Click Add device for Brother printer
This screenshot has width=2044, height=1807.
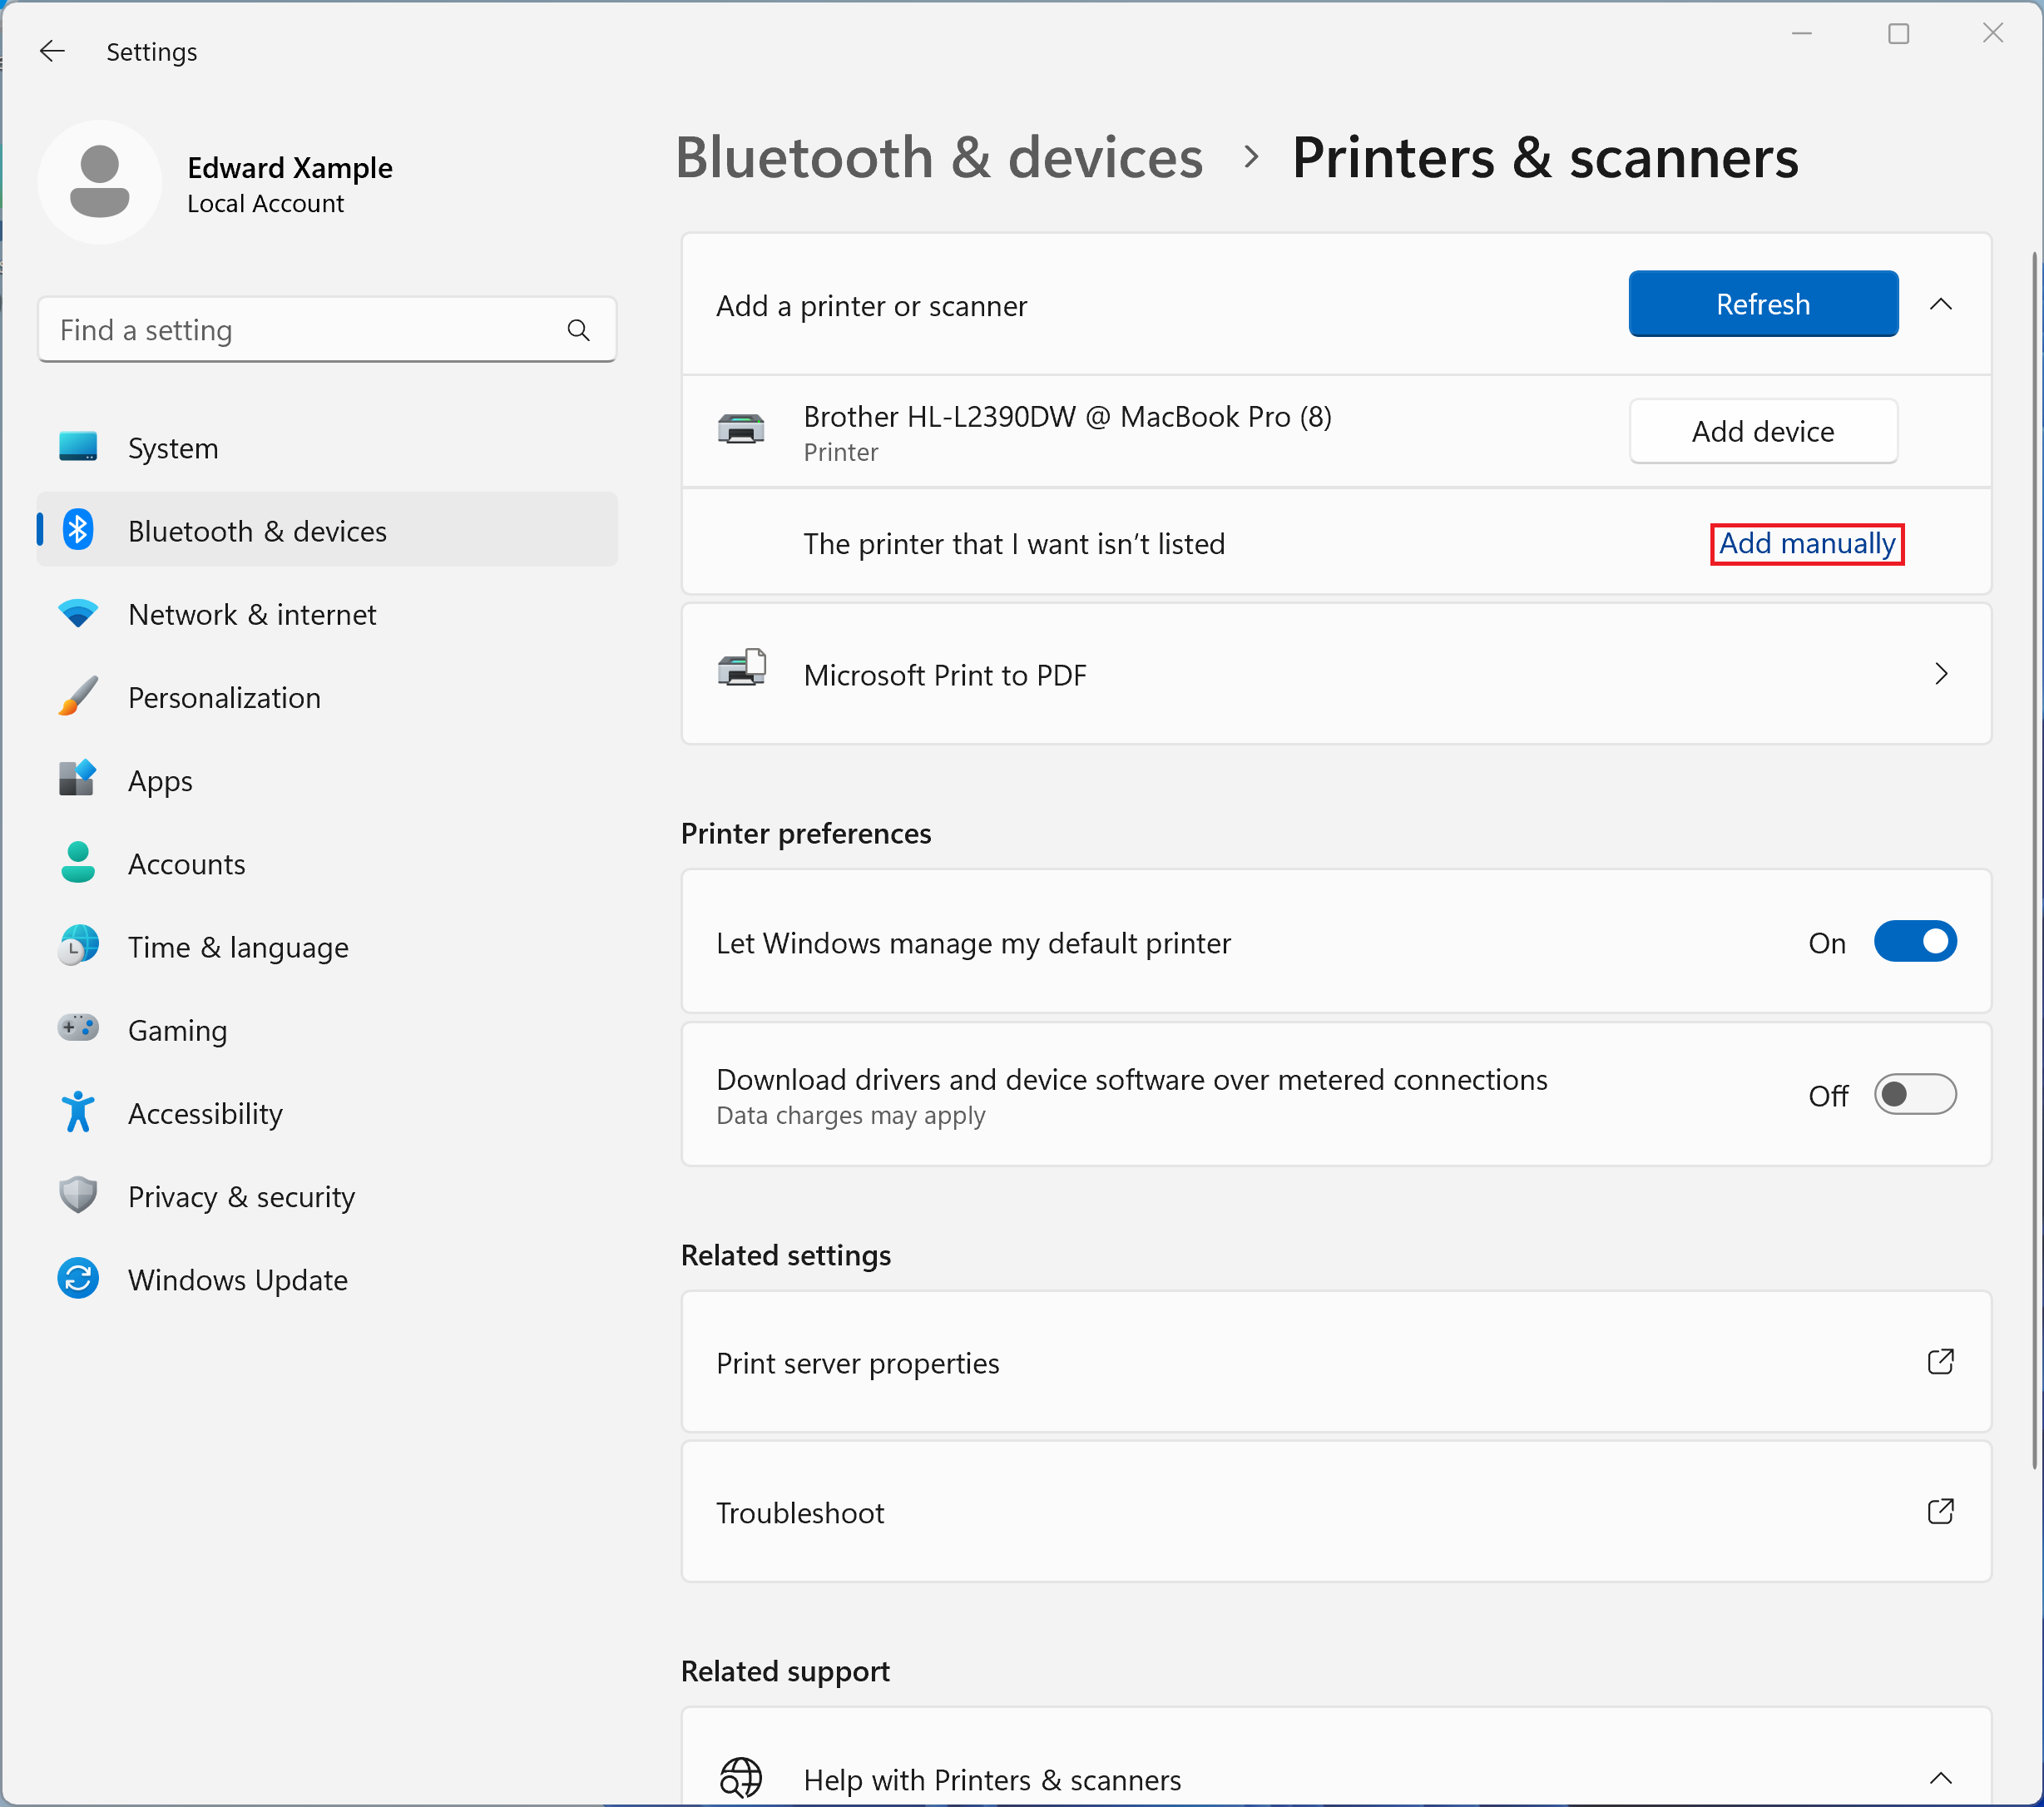click(x=1762, y=431)
